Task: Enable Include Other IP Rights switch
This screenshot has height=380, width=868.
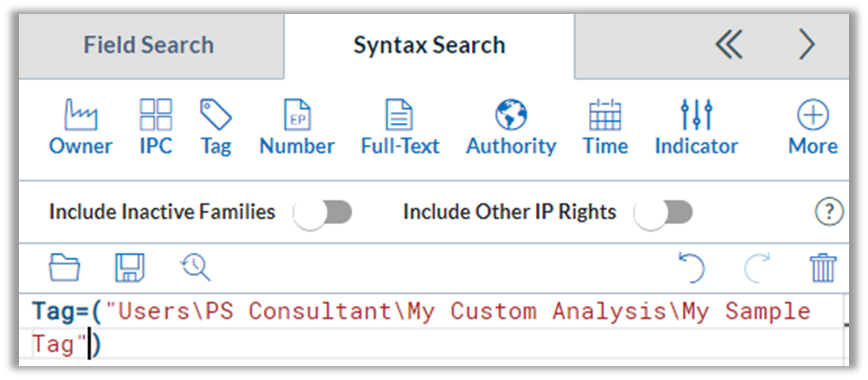Action: pos(663,213)
